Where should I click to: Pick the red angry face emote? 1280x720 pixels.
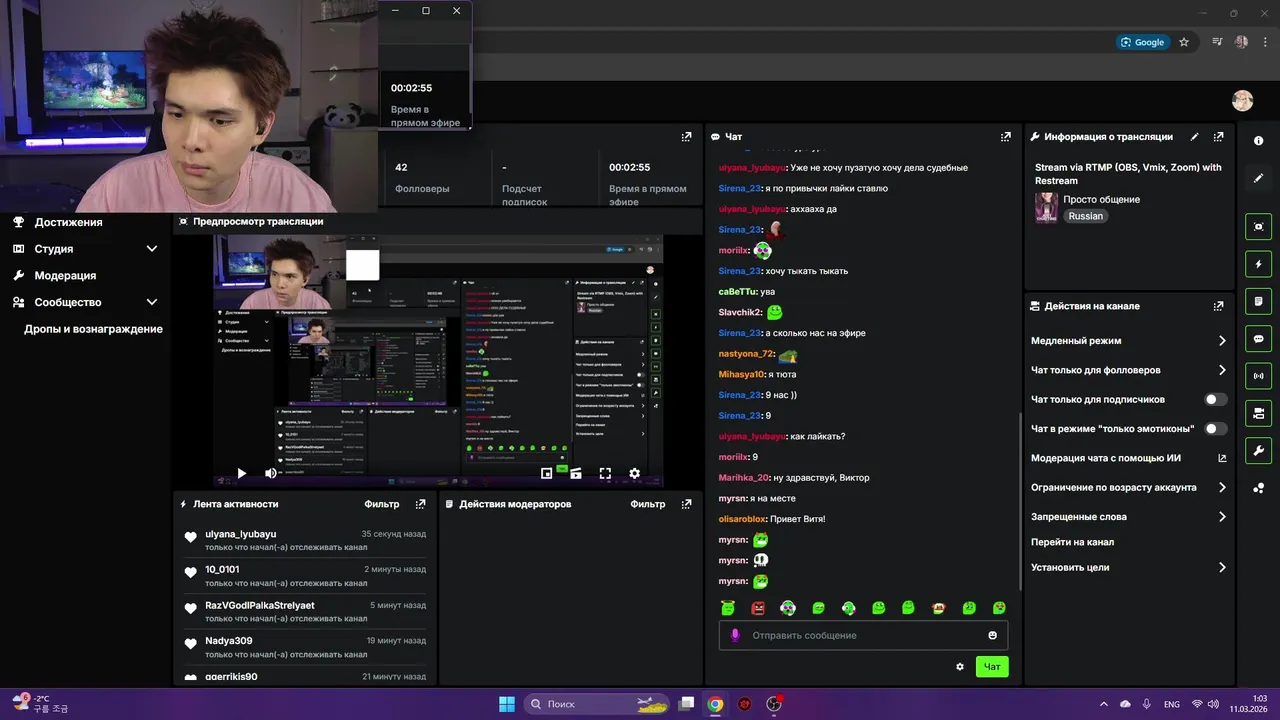pyautogui.click(x=758, y=608)
